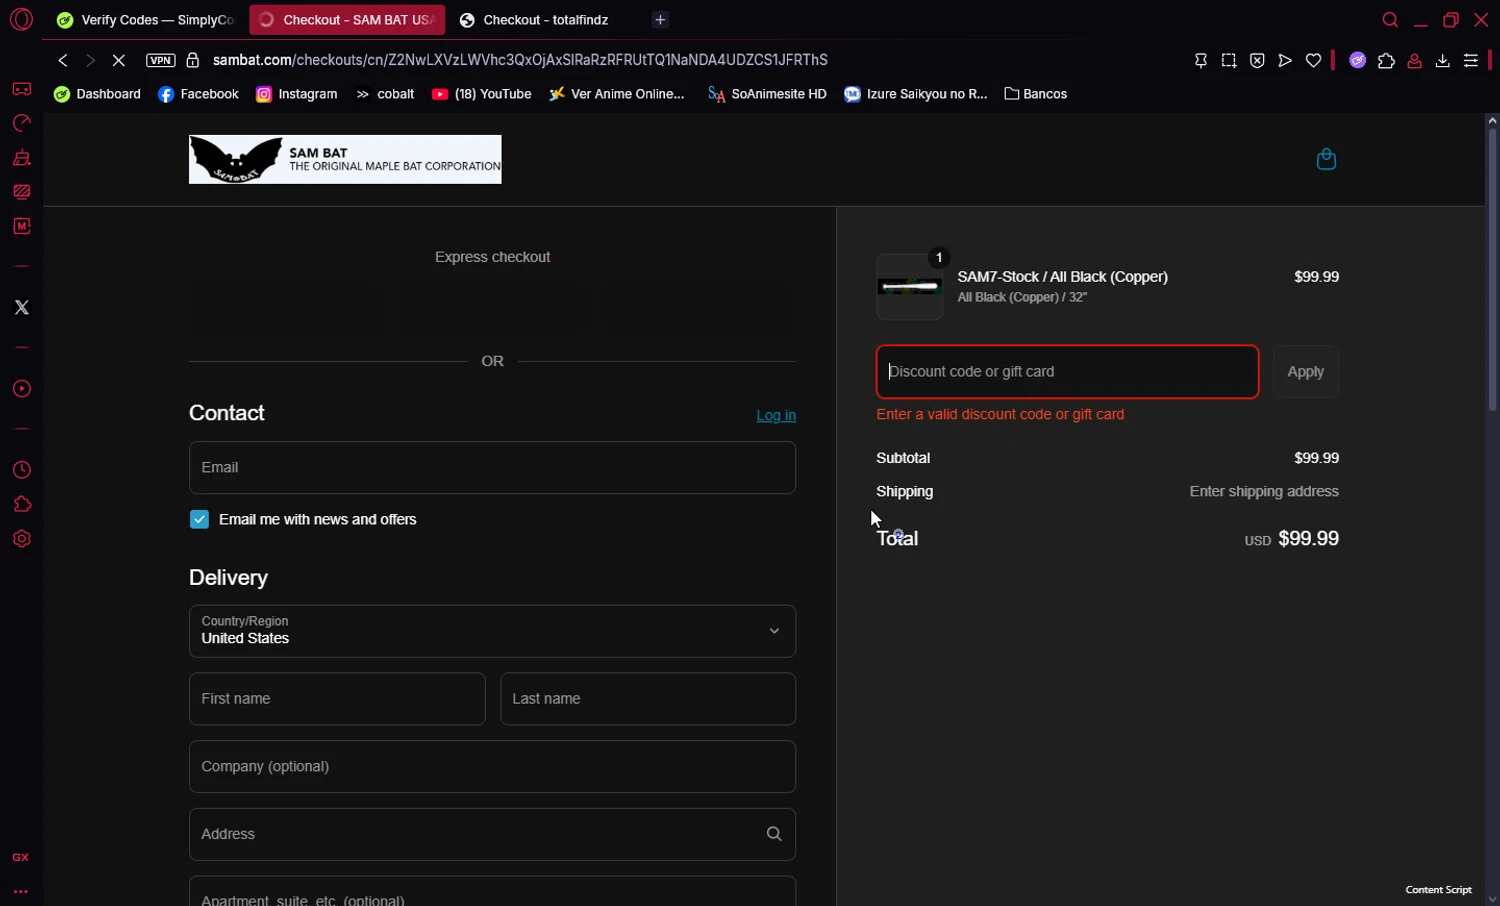Open the cobalt bookmark

click(385, 94)
